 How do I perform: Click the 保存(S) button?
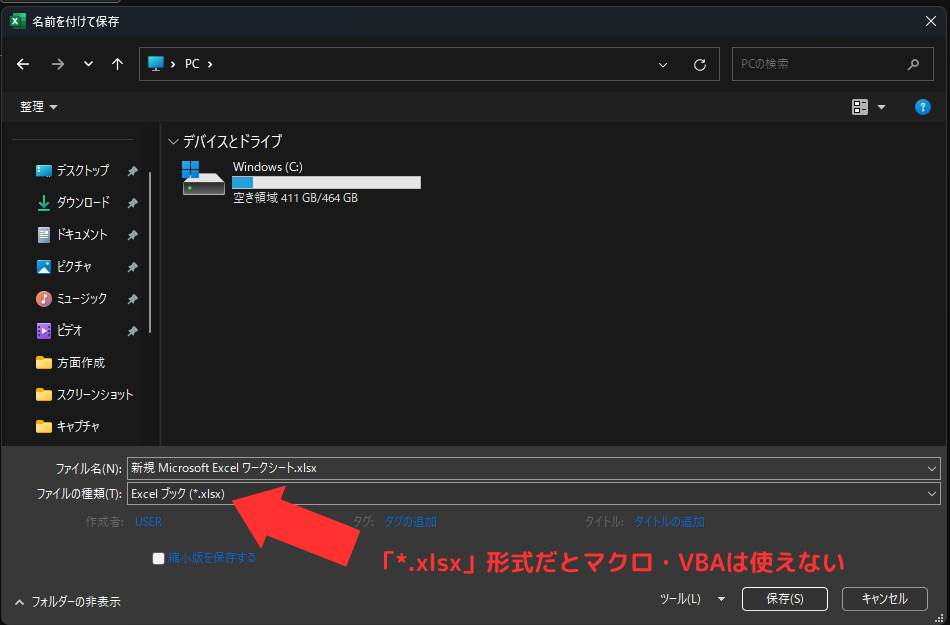(x=785, y=599)
